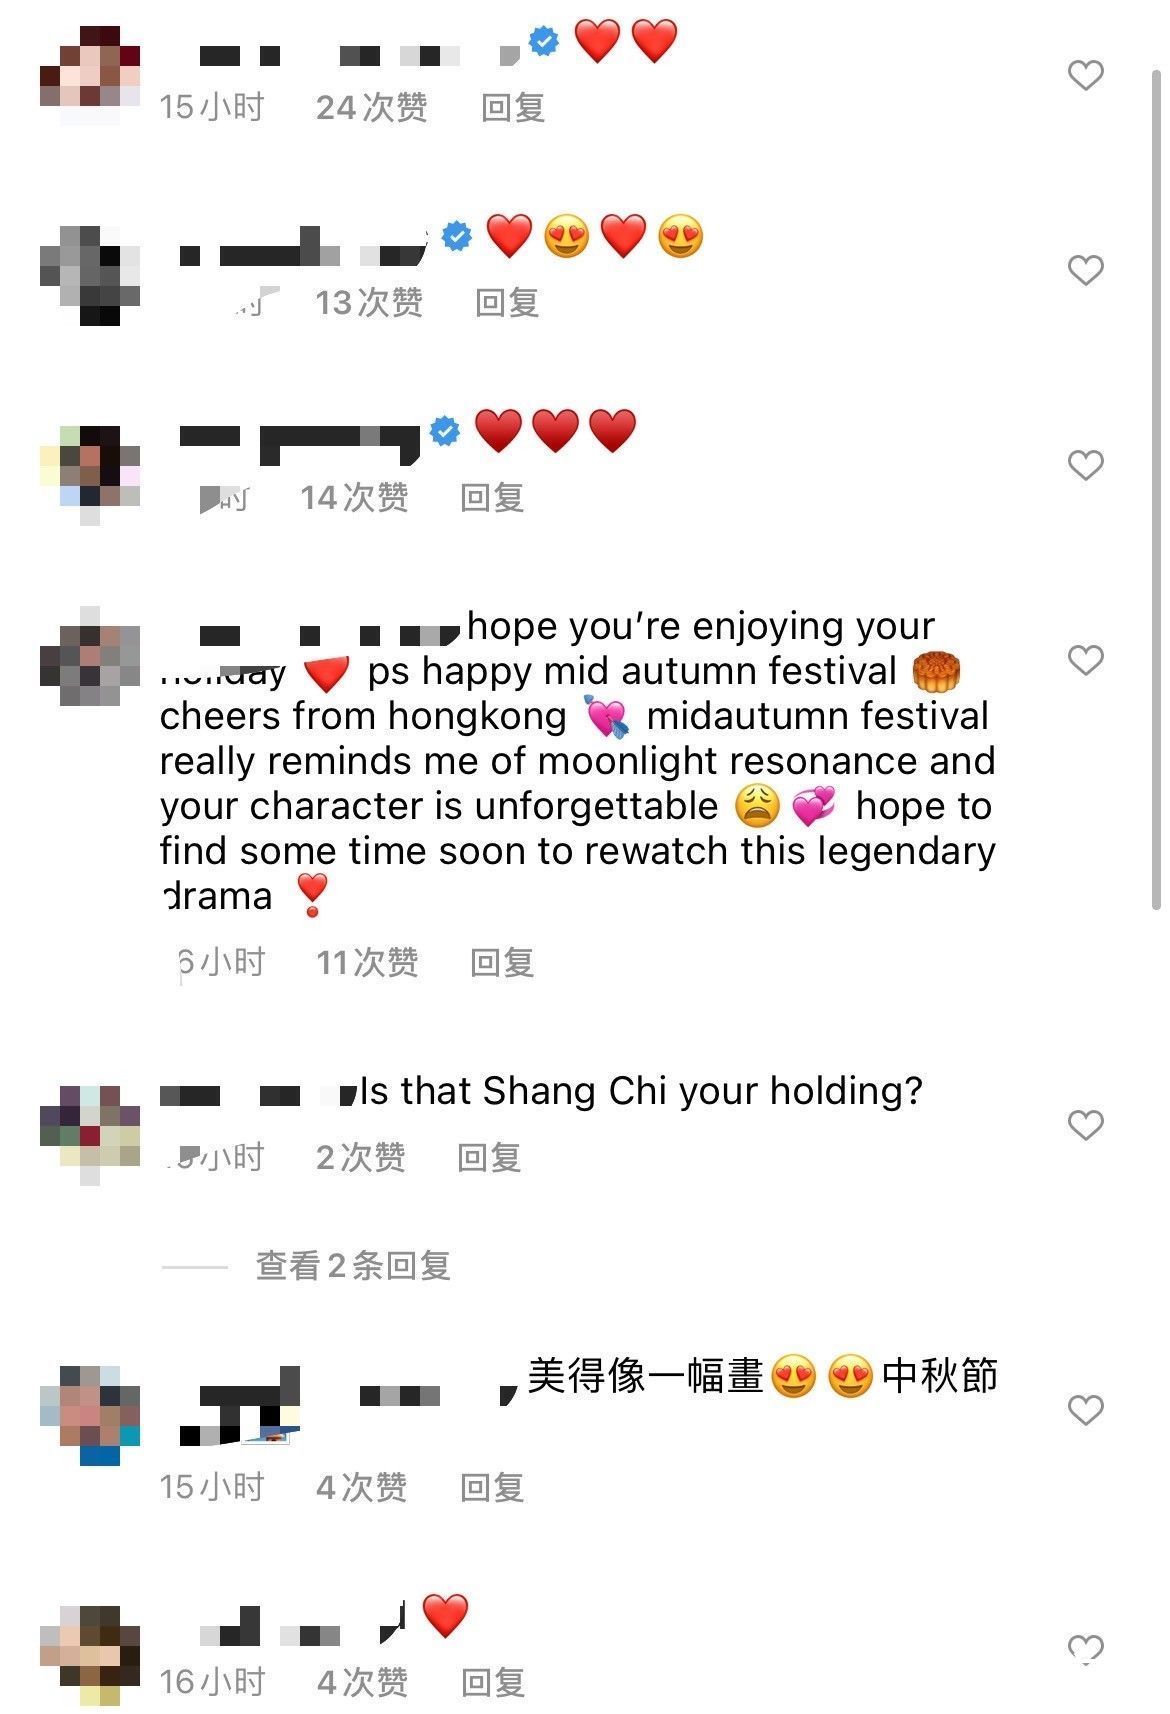
Task: Tap heart icon on comment with 13 likes
Action: [x=1085, y=270]
